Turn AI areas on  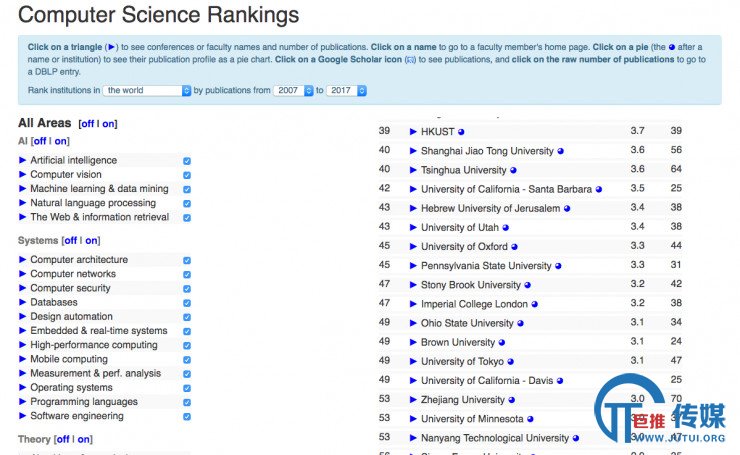60,141
